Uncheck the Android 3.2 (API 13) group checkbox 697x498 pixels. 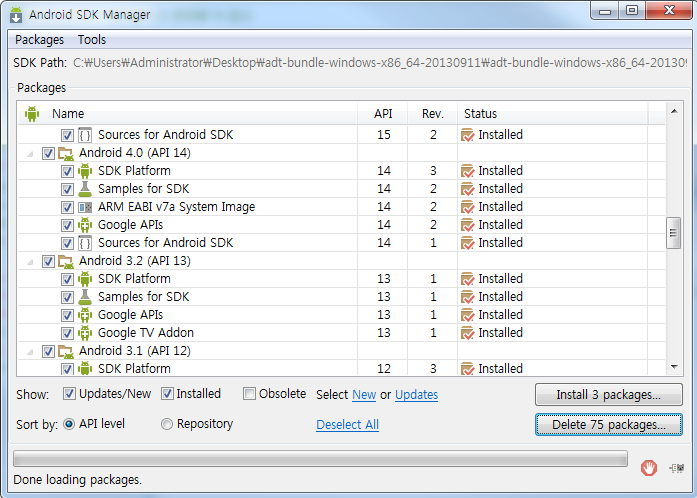tap(48, 261)
